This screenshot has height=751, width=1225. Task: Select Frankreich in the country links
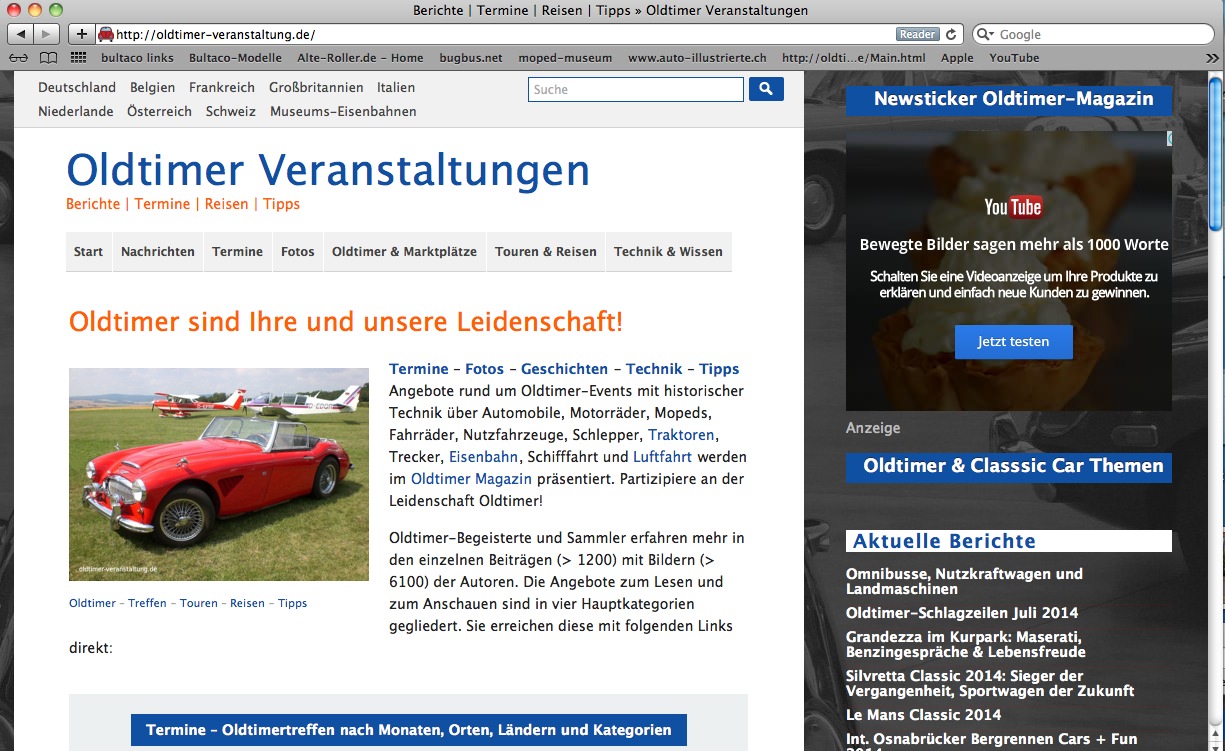222,88
